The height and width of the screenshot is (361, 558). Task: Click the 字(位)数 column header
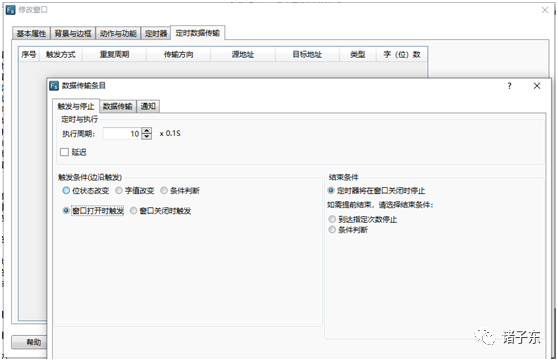402,54
